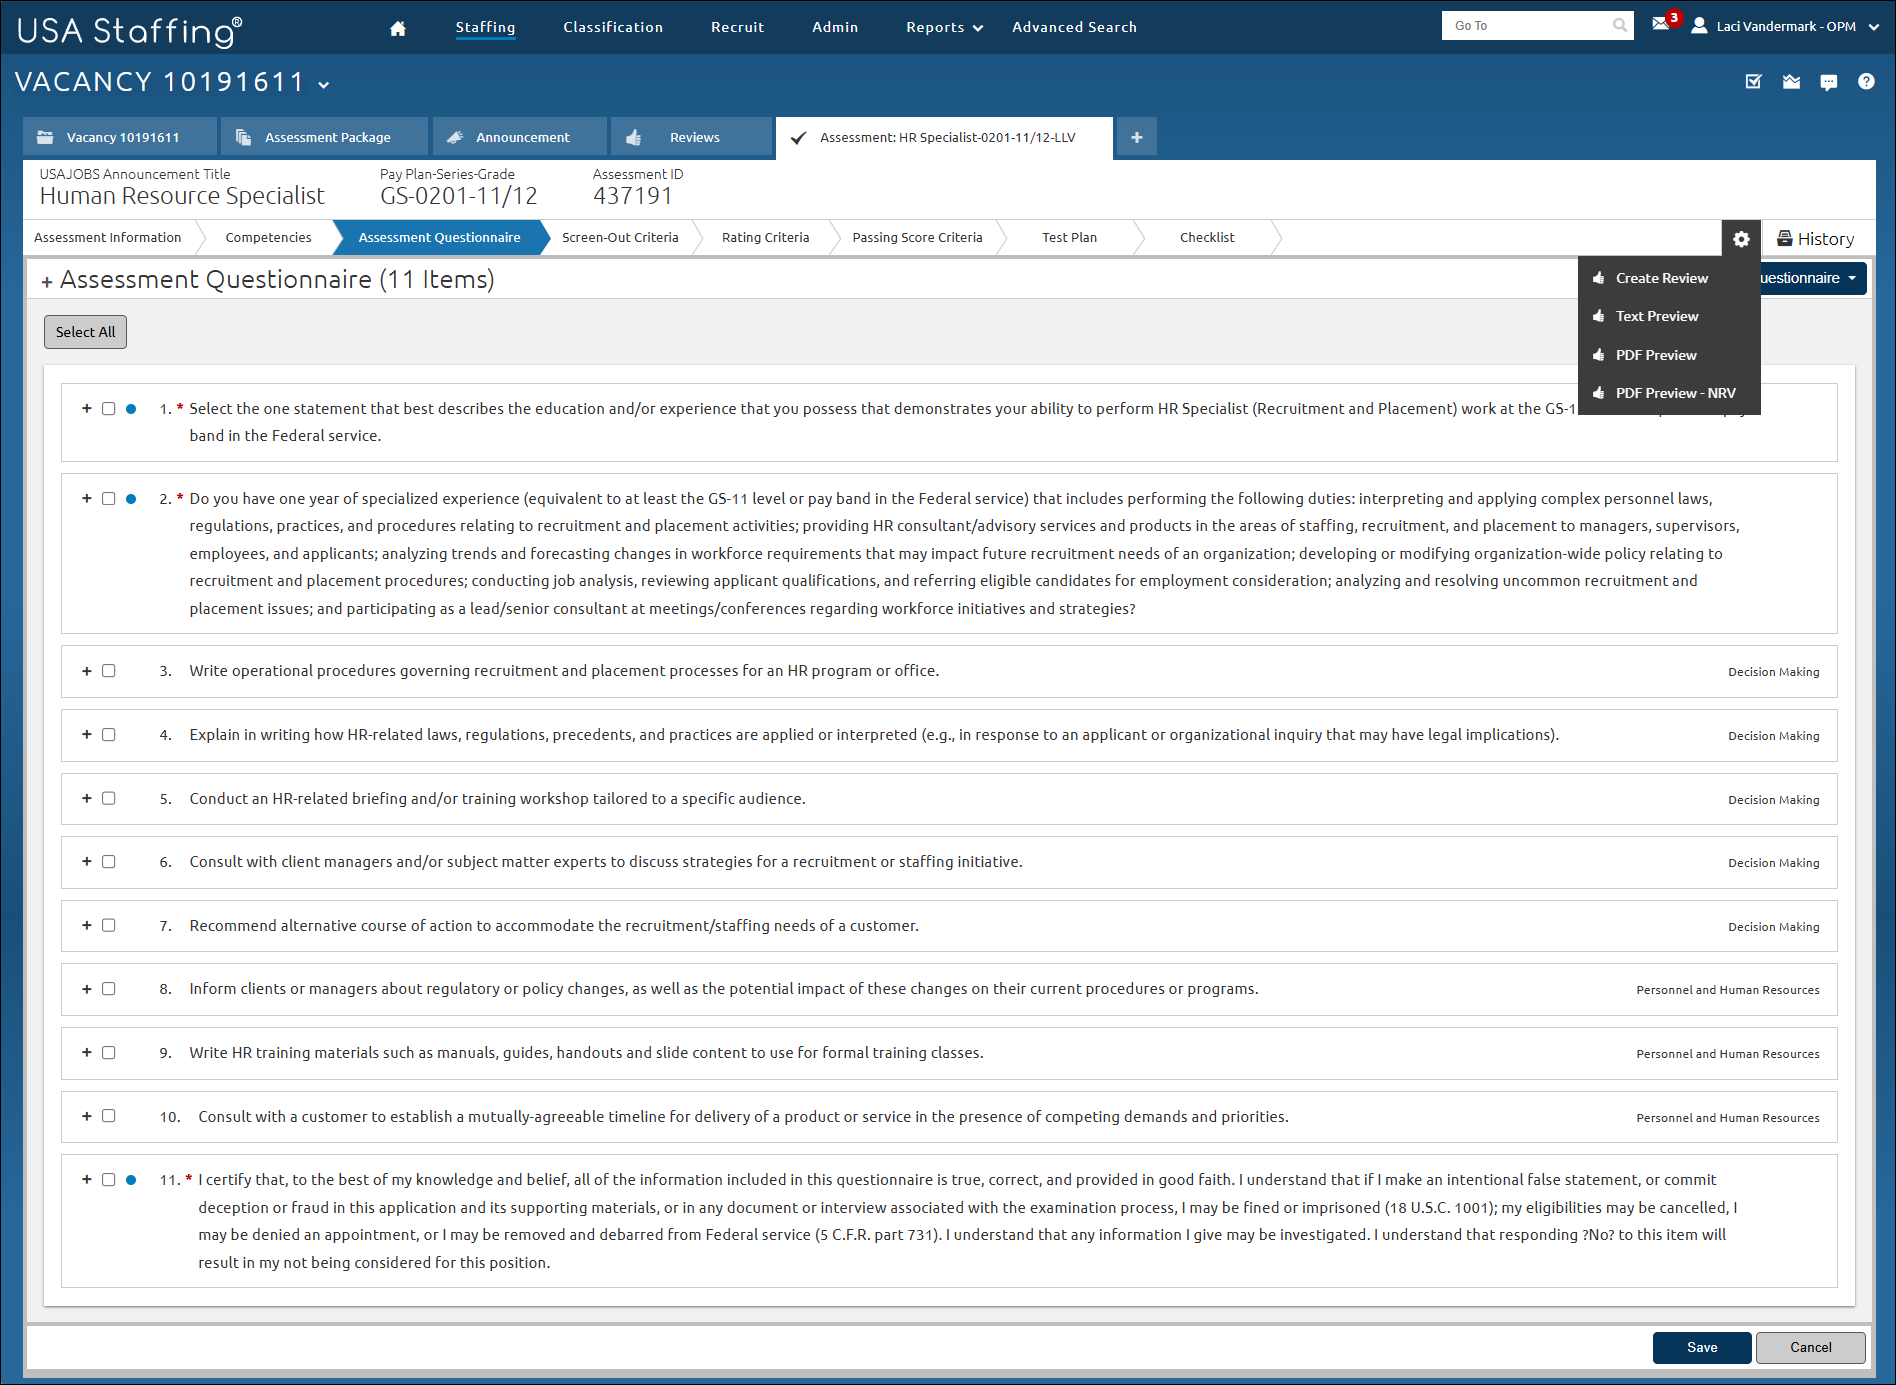Open the Notes speech bubble icon
This screenshot has width=1896, height=1385.
(1829, 82)
